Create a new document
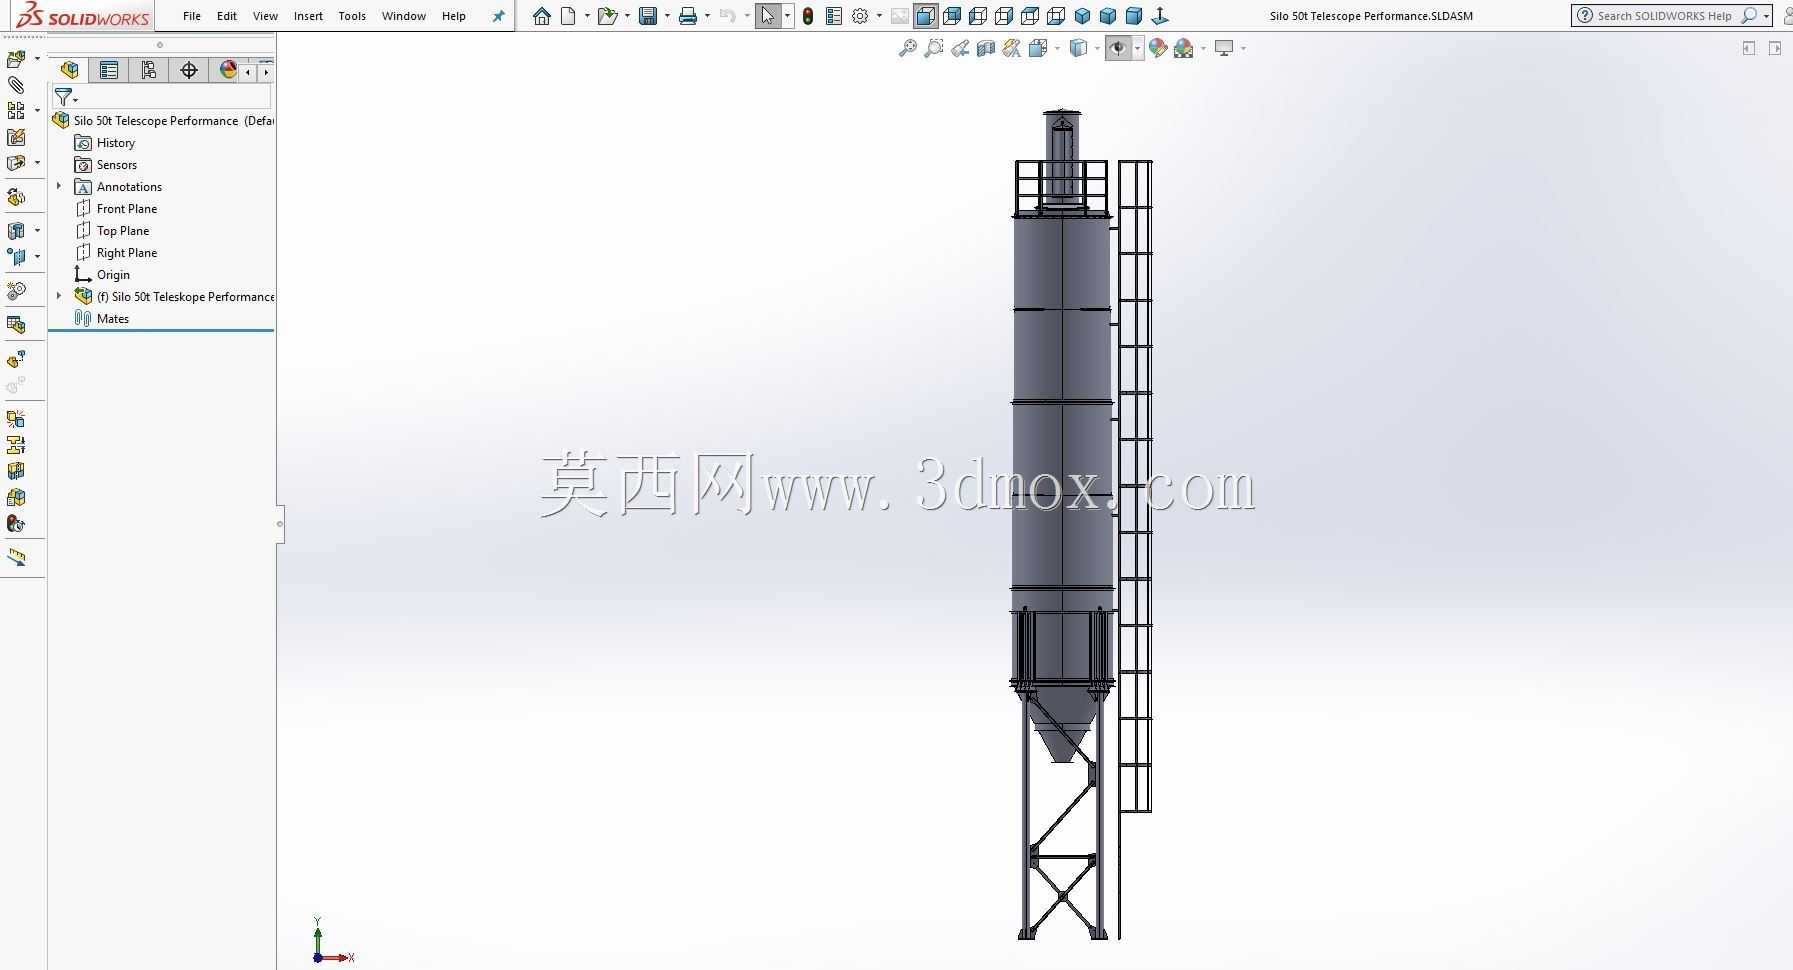Screen dimensions: 1793x970 [568, 16]
